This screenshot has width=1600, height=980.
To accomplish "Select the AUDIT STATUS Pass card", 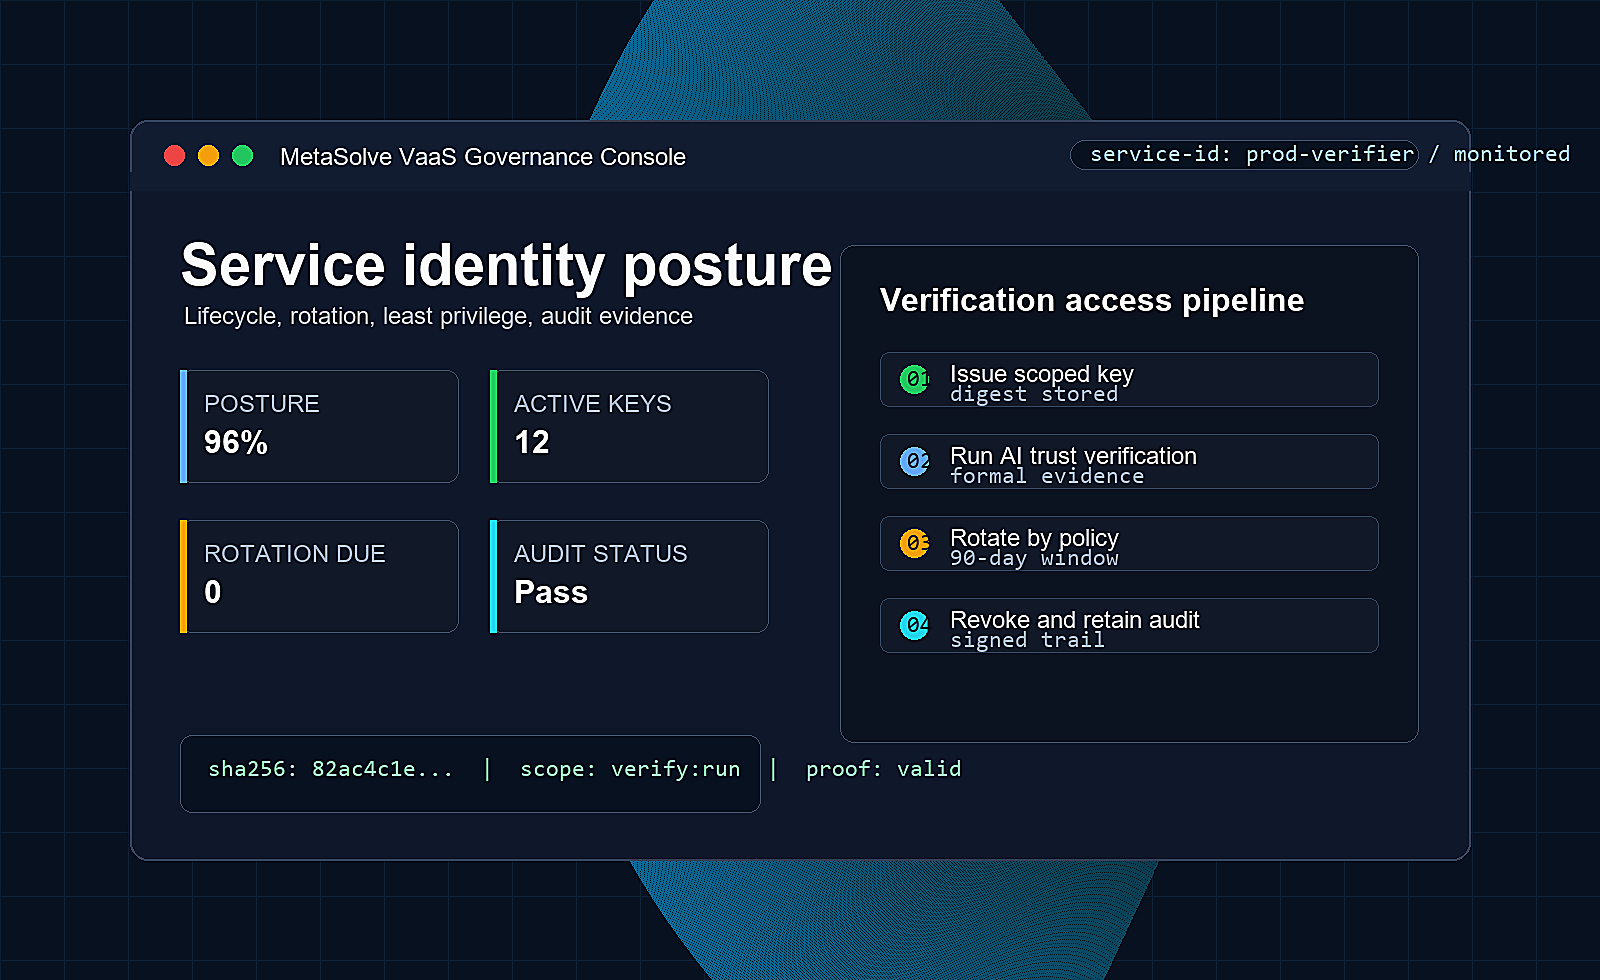I will click(x=629, y=577).
